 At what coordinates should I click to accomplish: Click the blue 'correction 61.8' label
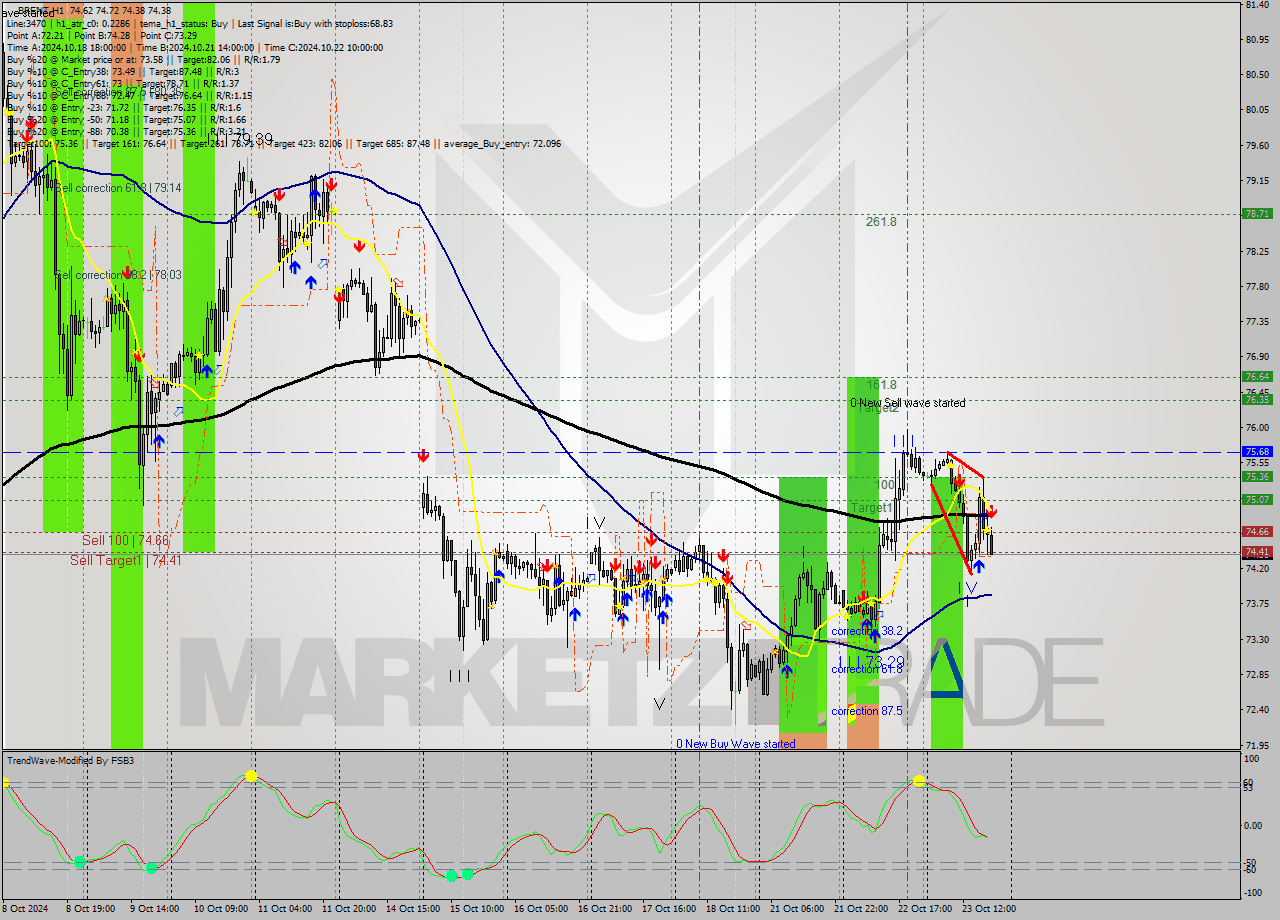(867, 669)
